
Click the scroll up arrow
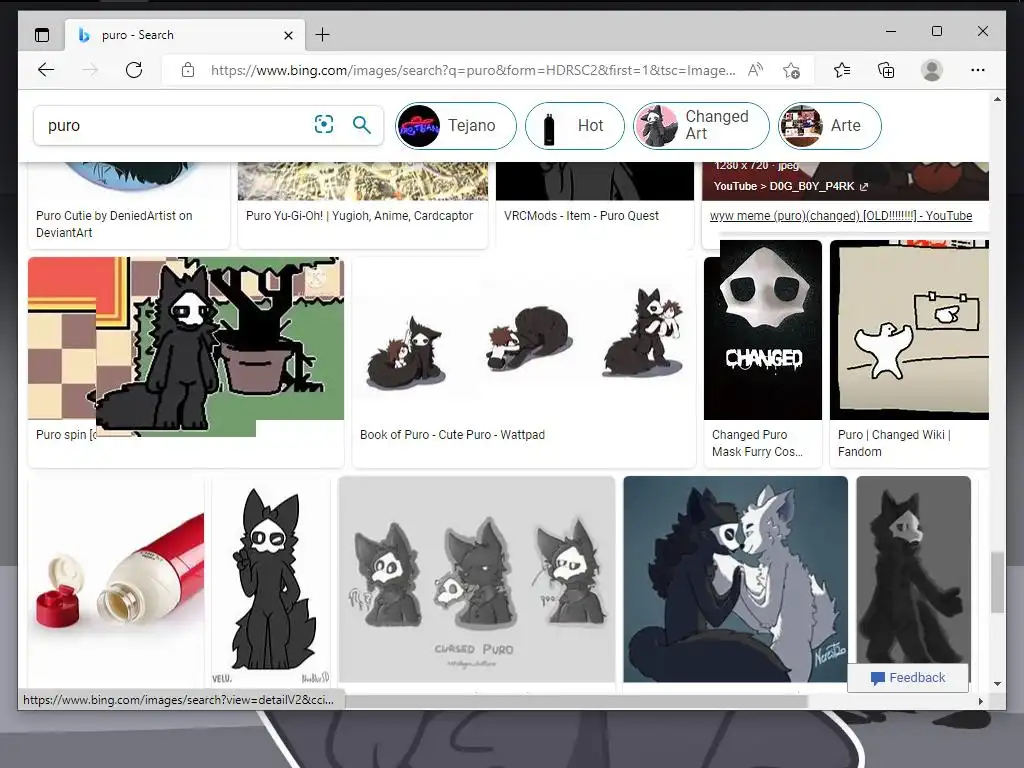[997, 99]
